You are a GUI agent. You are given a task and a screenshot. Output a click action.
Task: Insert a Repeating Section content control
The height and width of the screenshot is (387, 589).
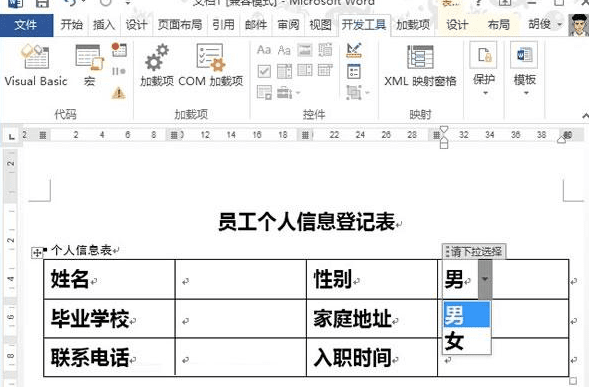coord(264,92)
